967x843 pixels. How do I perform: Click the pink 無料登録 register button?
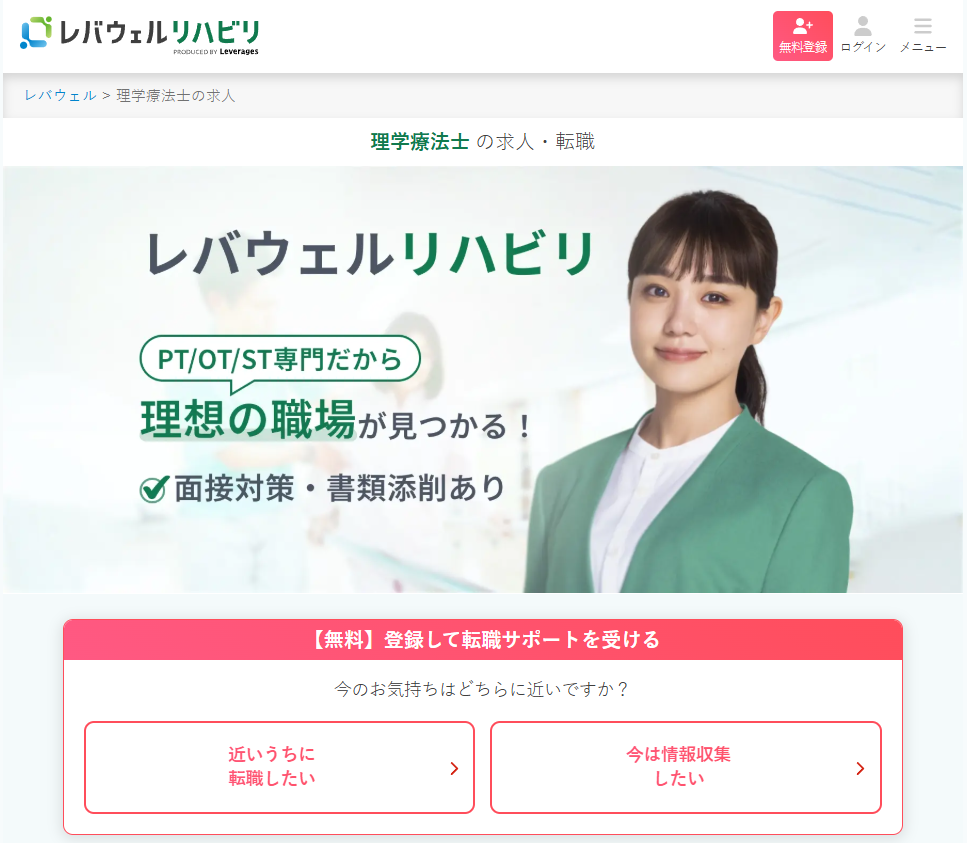coord(802,36)
